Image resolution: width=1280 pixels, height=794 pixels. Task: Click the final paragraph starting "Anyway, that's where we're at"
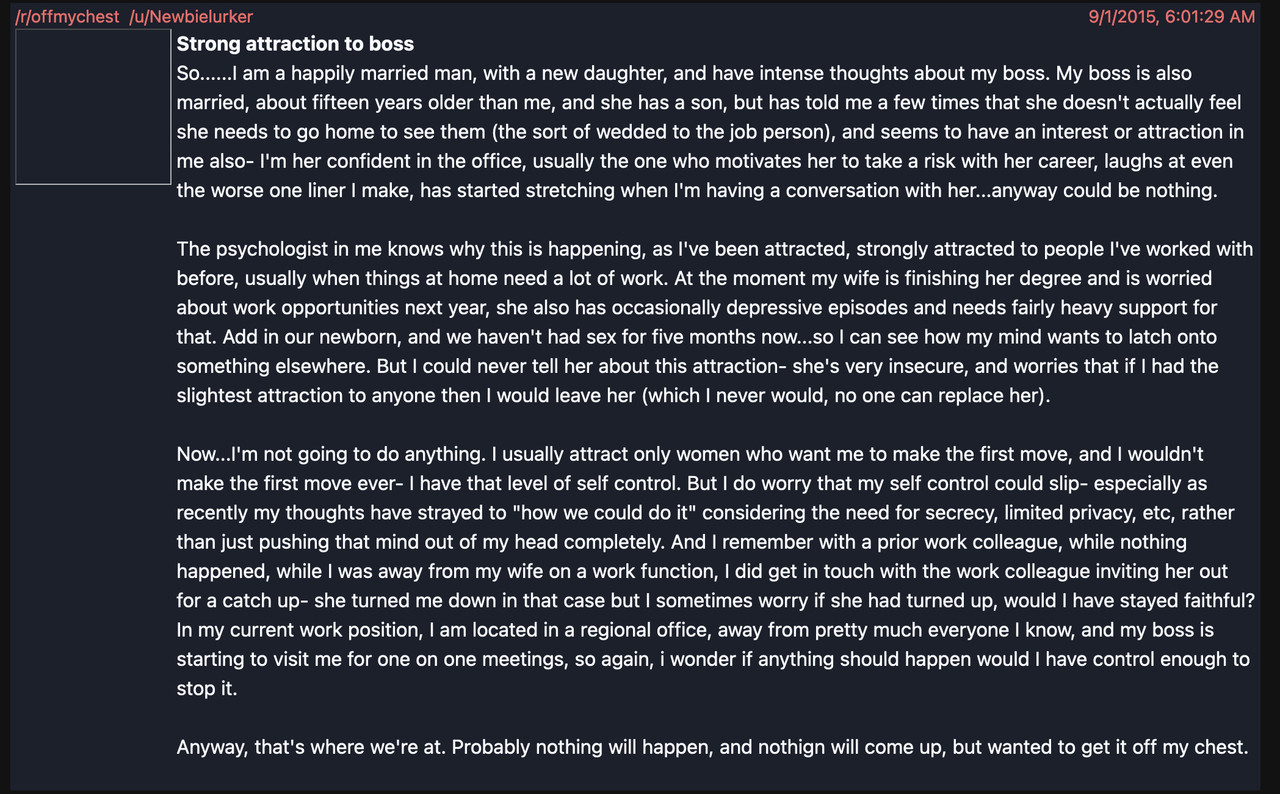click(712, 747)
